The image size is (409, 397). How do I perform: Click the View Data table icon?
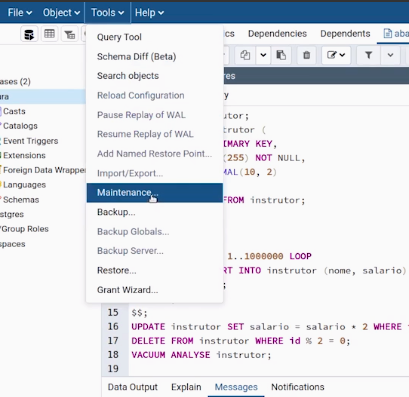tap(49, 34)
